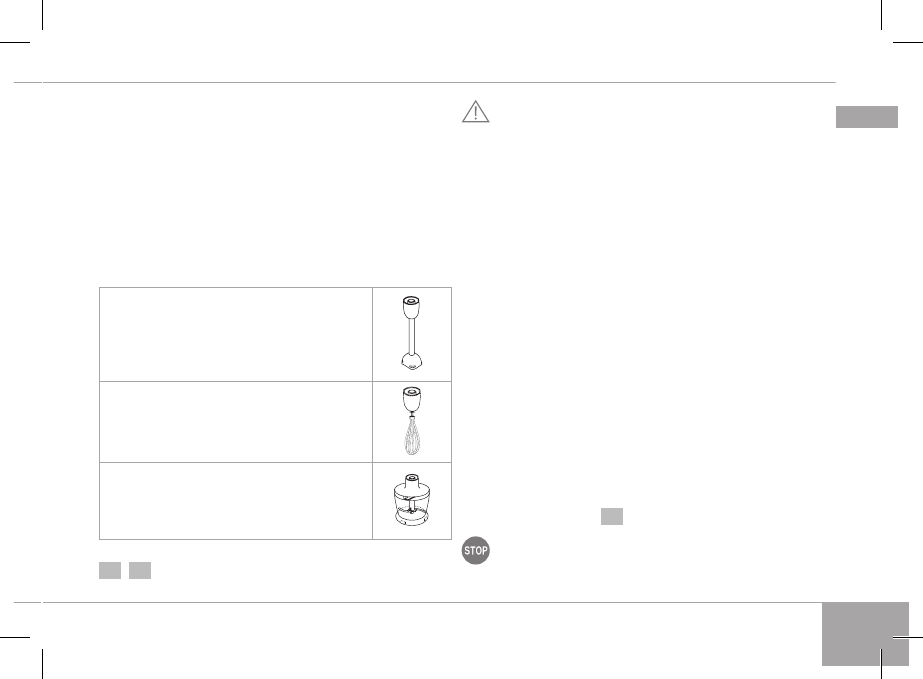Click the small gray box above STOP icon
Viewport: 923px width, 679px height.
tap(612, 516)
